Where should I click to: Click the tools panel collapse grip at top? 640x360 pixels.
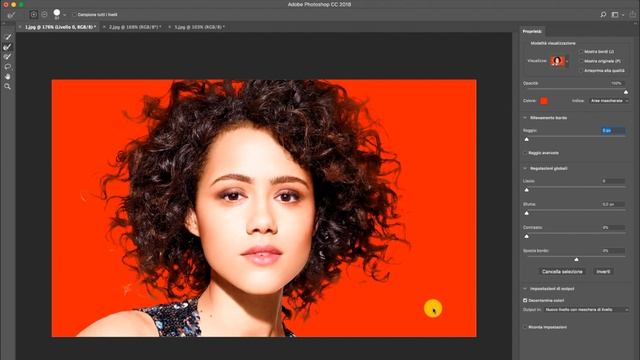(3, 23)
